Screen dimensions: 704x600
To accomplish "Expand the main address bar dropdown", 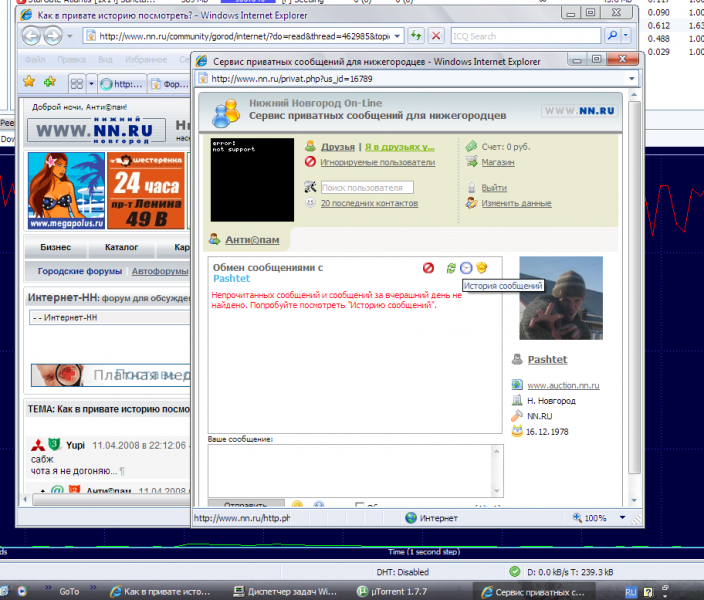I will [397, 36].
